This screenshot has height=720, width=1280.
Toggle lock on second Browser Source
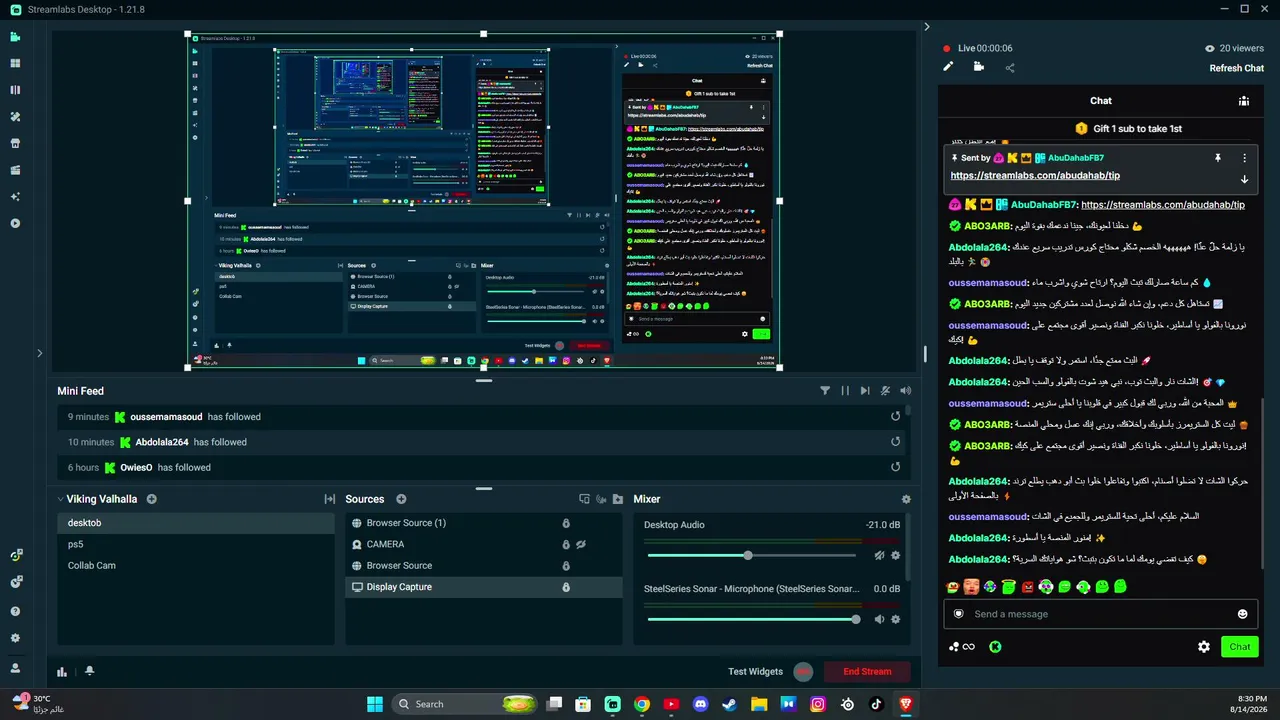point(566,566)
